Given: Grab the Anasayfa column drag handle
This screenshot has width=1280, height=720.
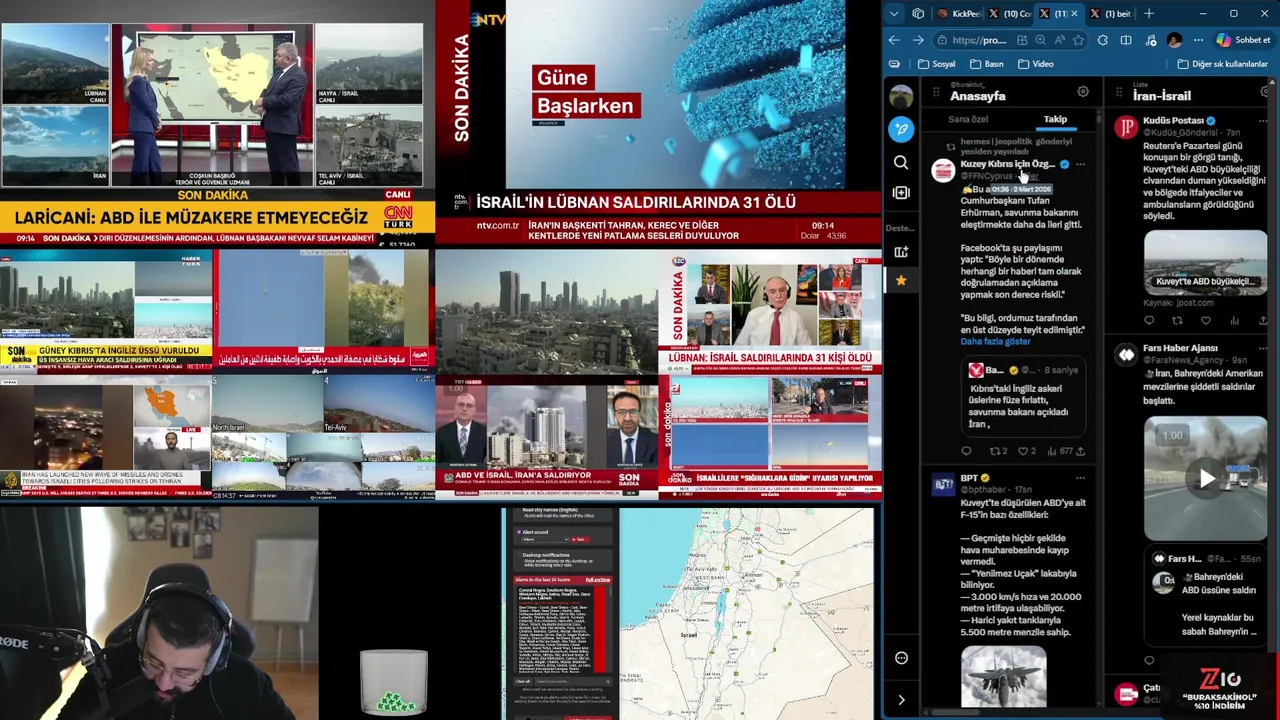Looking at the screenshot, I should point(936,92).
